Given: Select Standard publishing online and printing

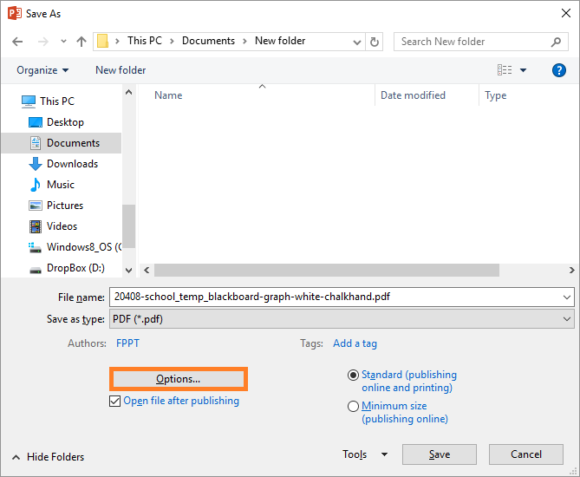Looking at the screenshot, I should pos(353,375).
